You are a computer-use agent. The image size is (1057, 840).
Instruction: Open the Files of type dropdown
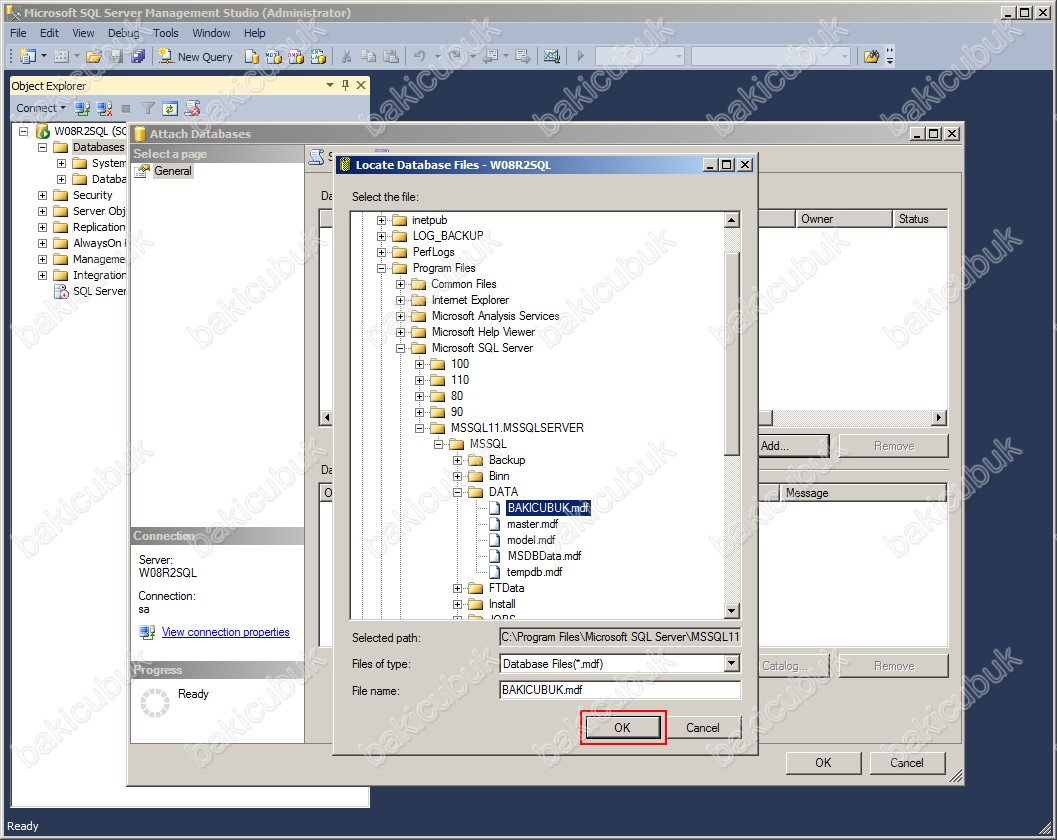click(732, 663)
